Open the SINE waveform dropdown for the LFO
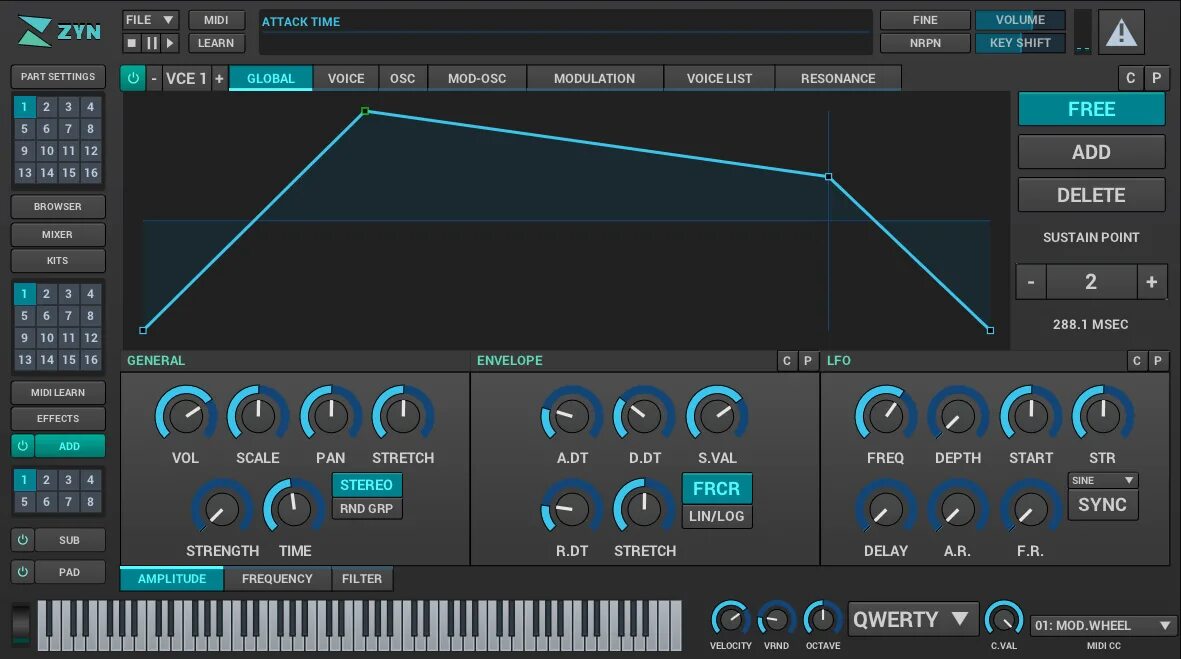The image size is (1181, 659). pos(1103,480)
